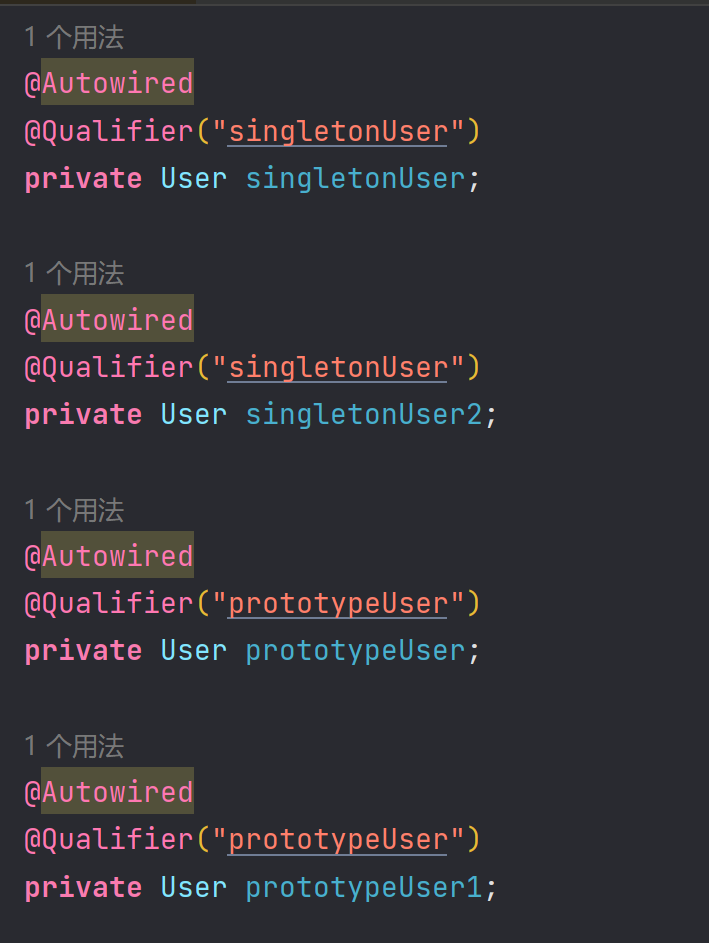Select the @Autowired annotation above singletonUser2

point(109,319)
